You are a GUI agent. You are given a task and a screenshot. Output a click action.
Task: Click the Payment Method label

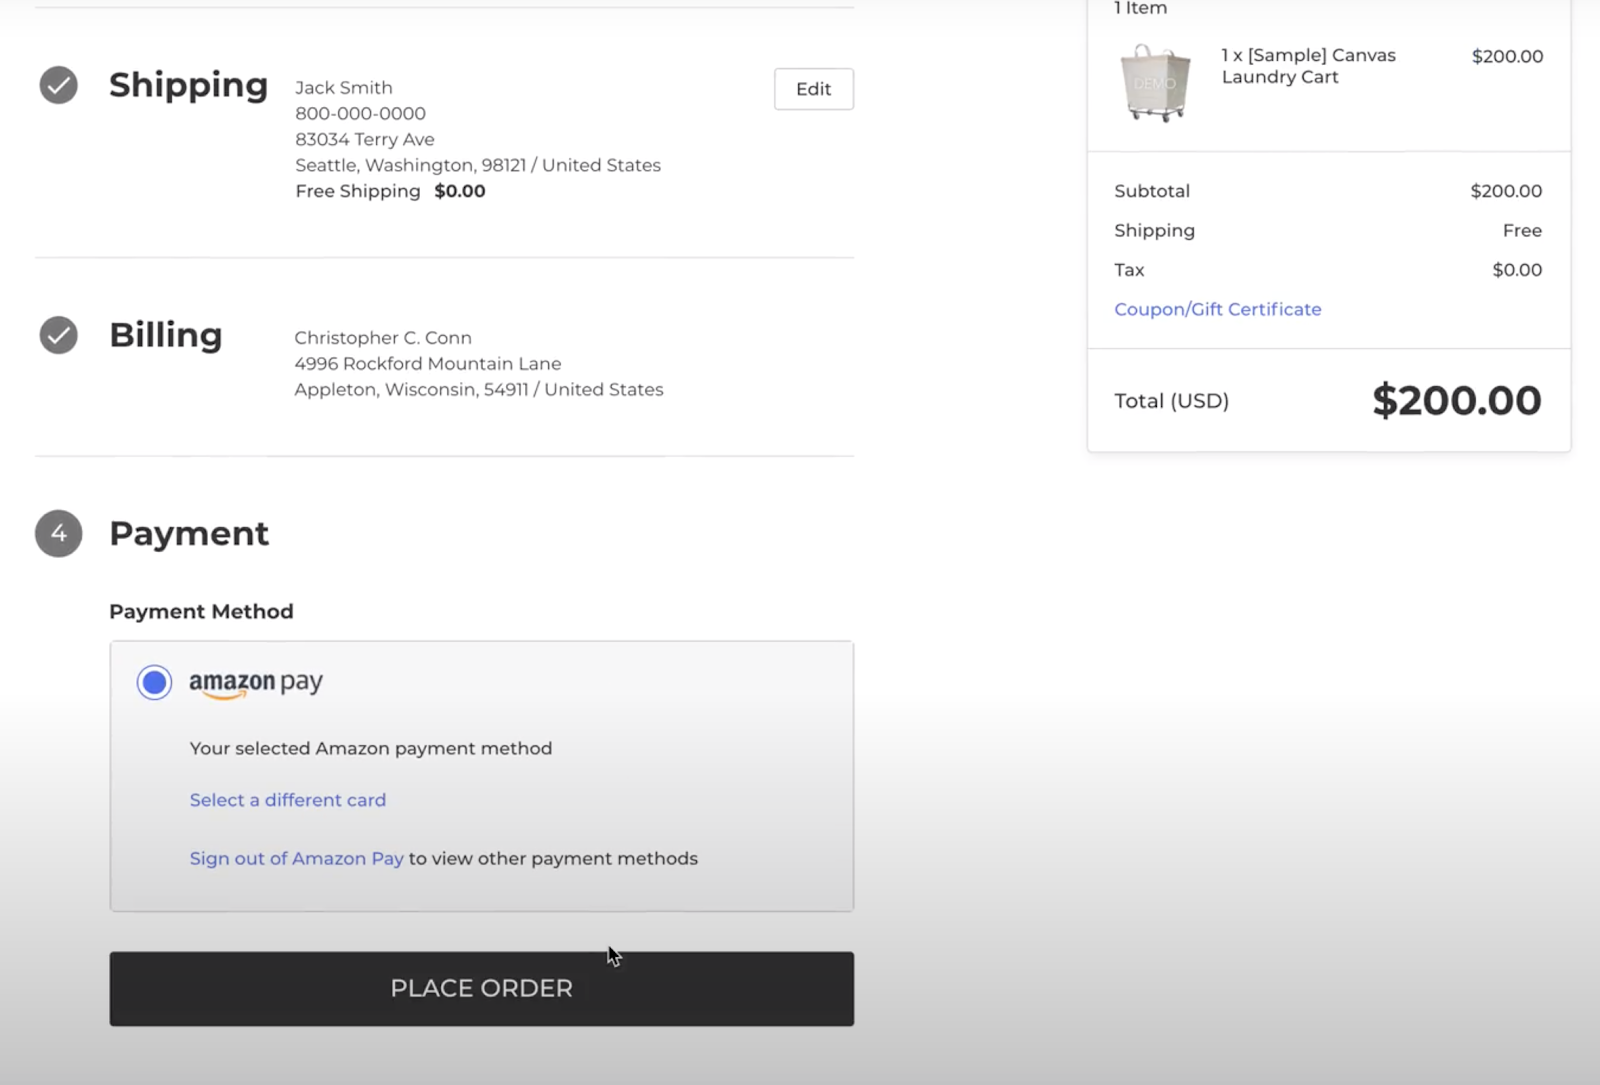click(201, 611)
